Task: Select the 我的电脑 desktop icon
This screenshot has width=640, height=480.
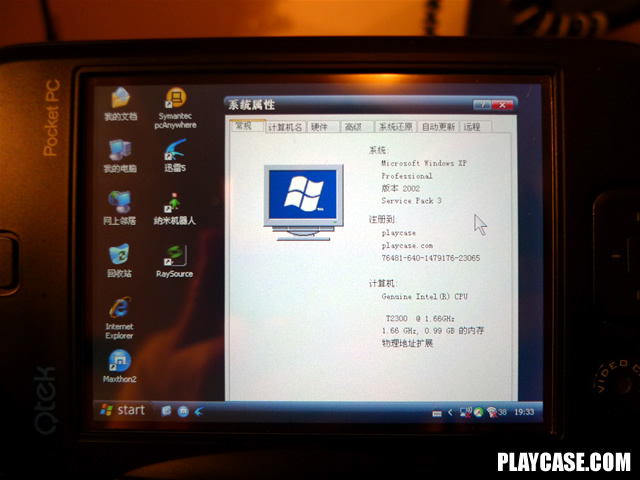Action: [x=120, y=156]
